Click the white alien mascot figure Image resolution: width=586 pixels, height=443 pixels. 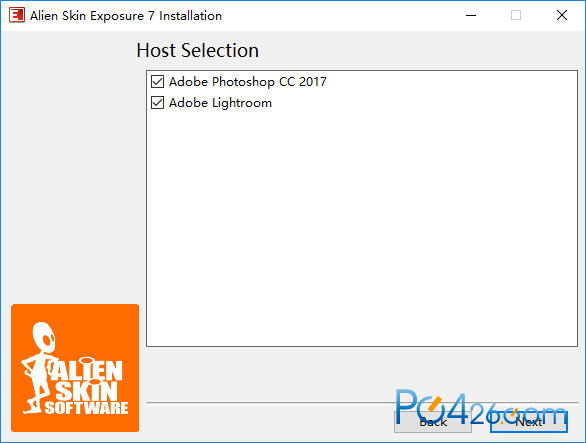[x=40, y=367]
